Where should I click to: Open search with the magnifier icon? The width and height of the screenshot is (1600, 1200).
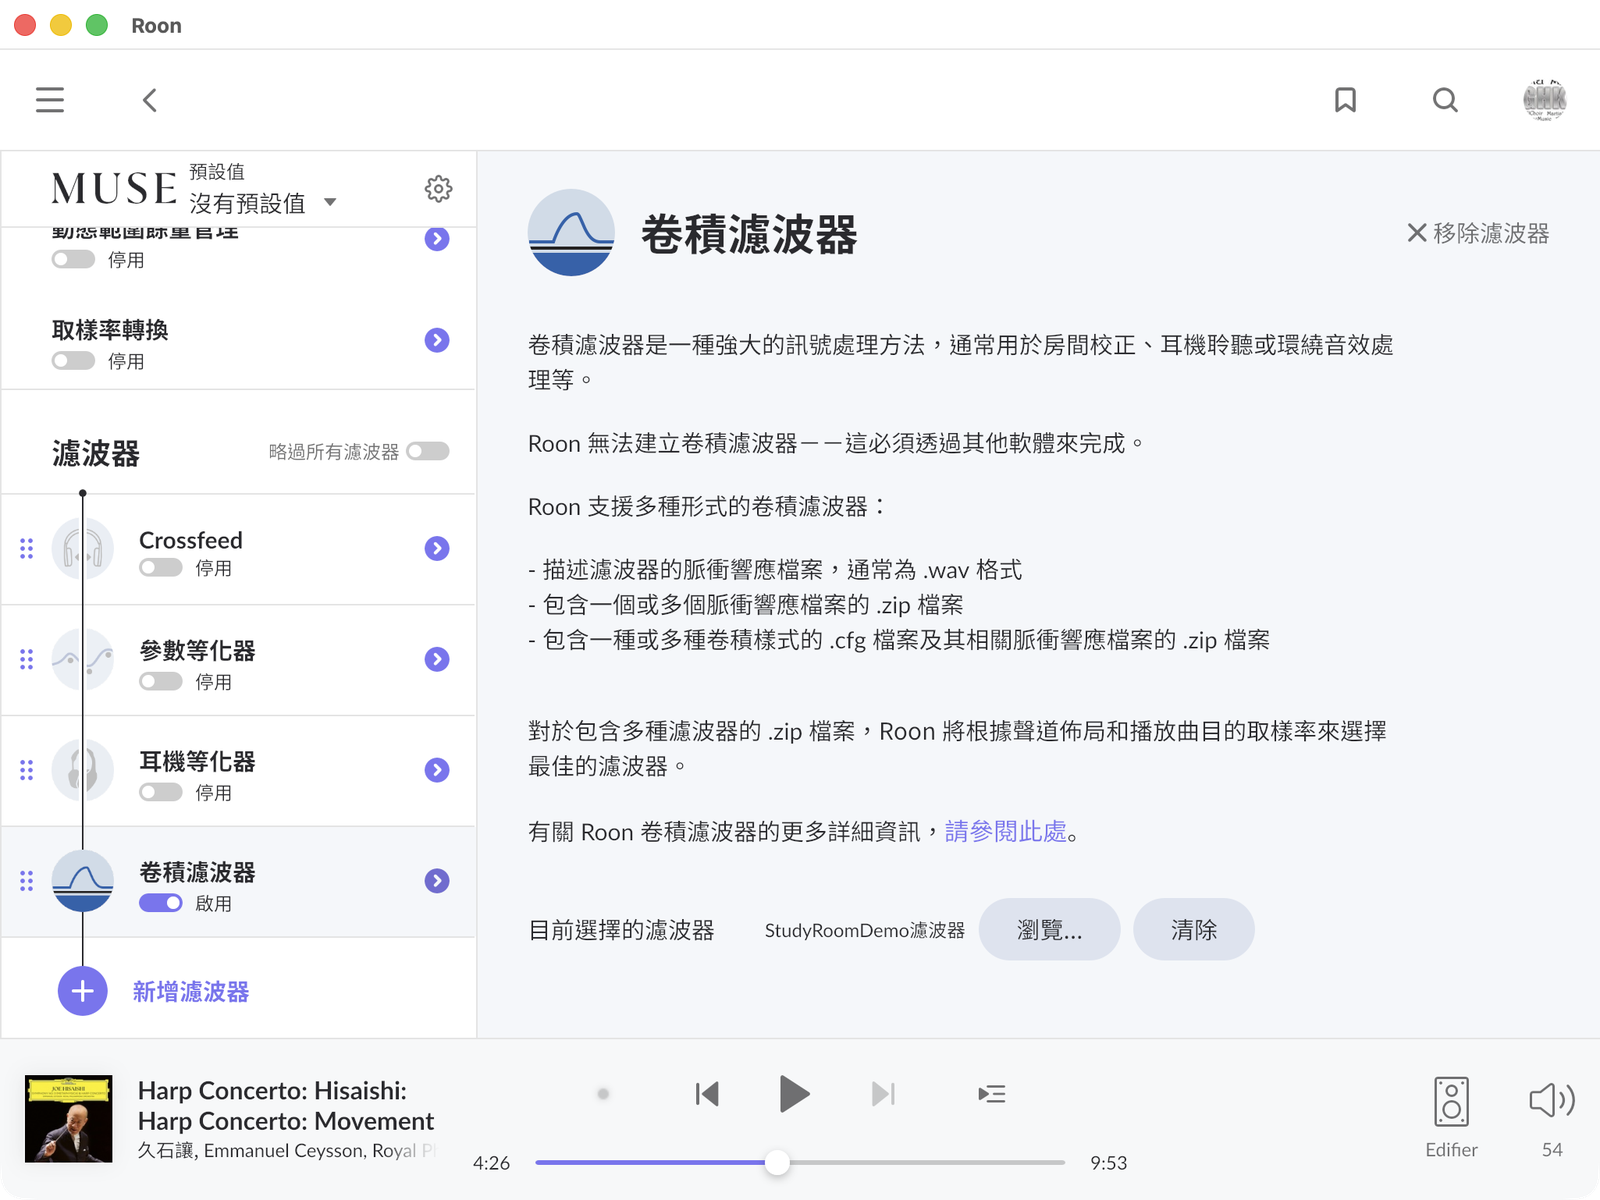coord(1445,100)
